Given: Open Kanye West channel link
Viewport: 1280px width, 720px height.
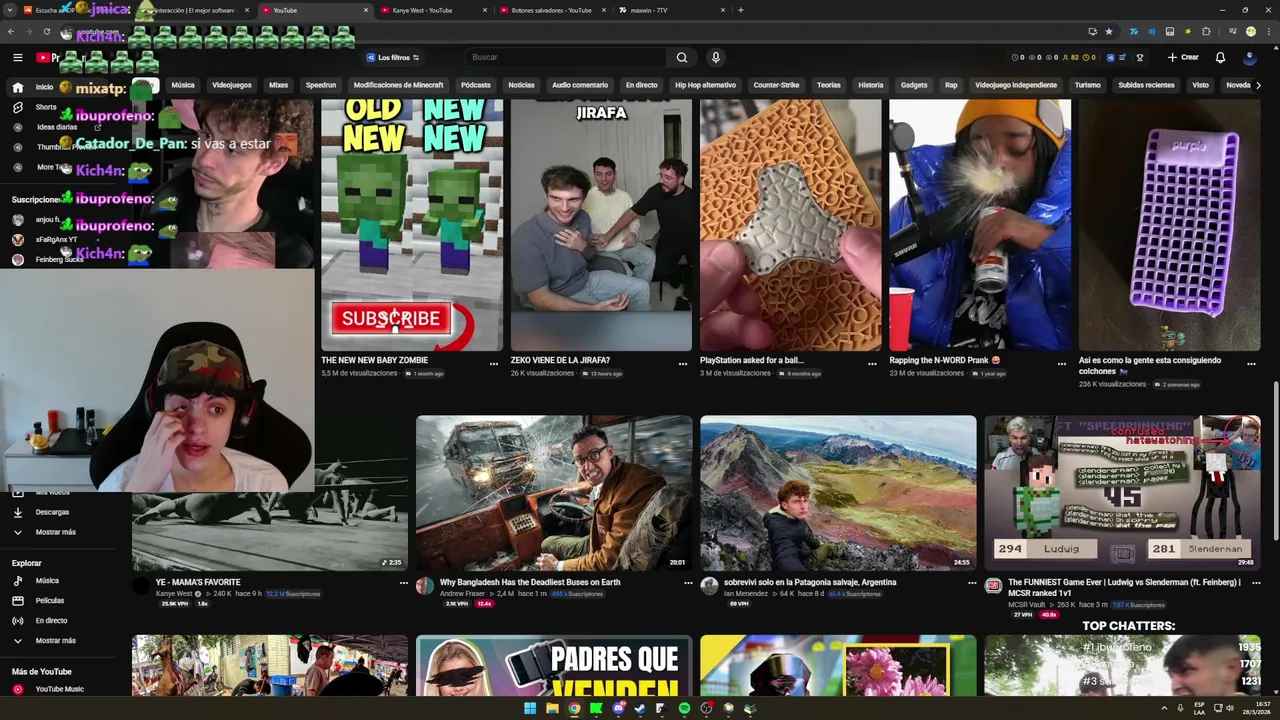Looking at the screenshot, I should coord(174,594).
